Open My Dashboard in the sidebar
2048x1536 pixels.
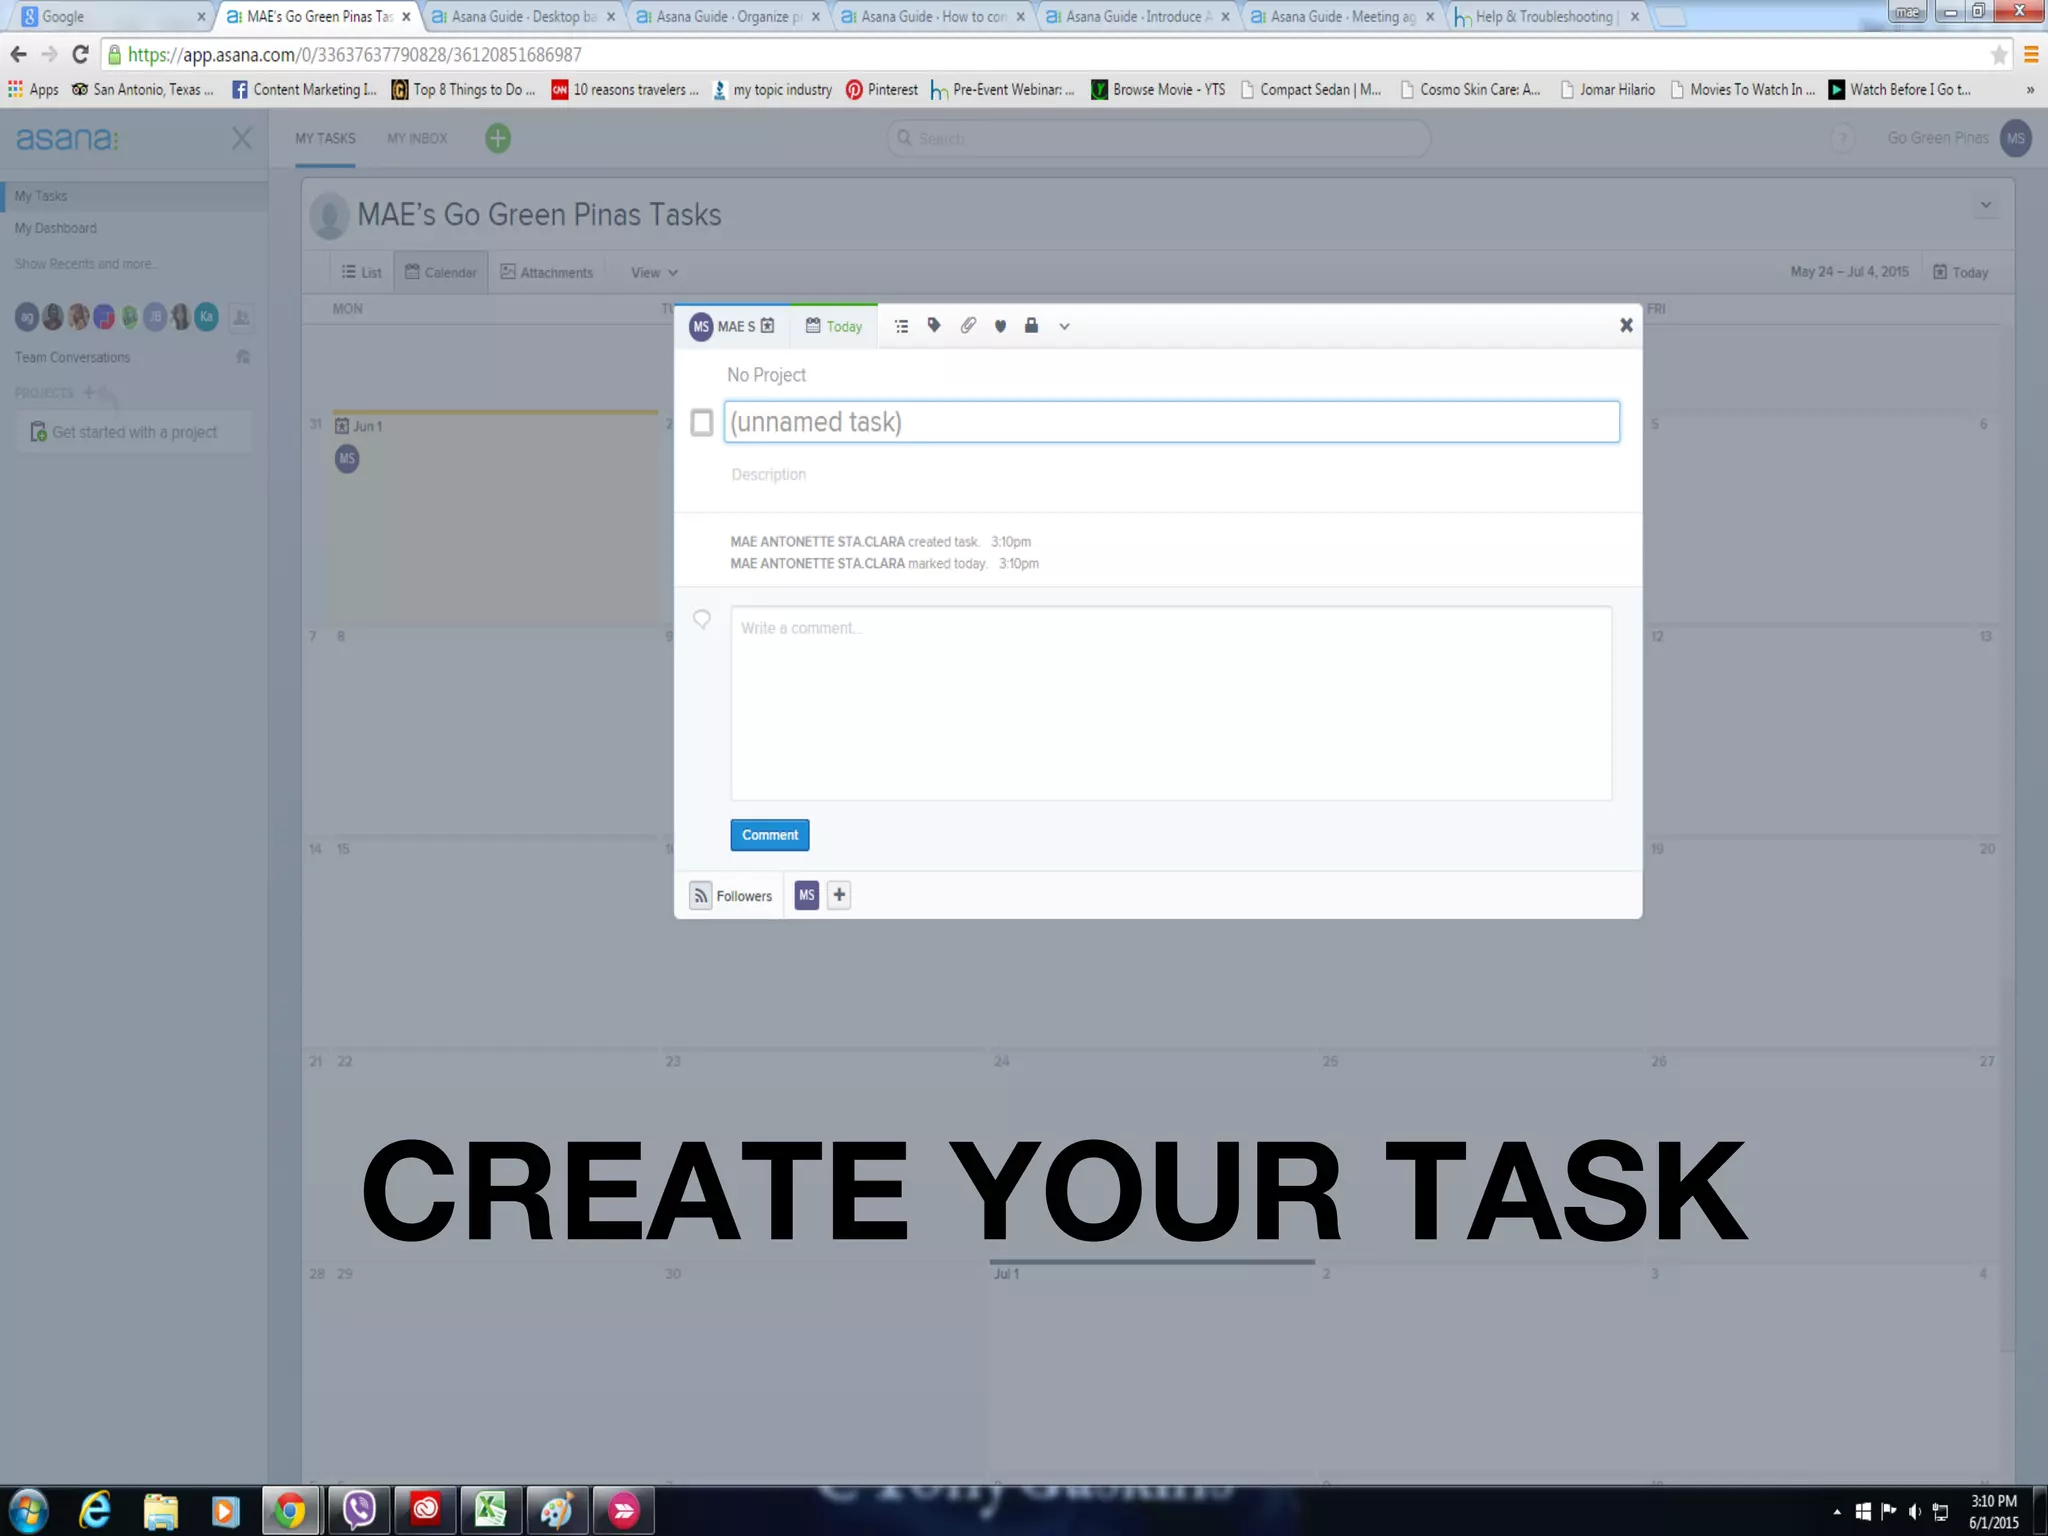(x=56, y=228)
